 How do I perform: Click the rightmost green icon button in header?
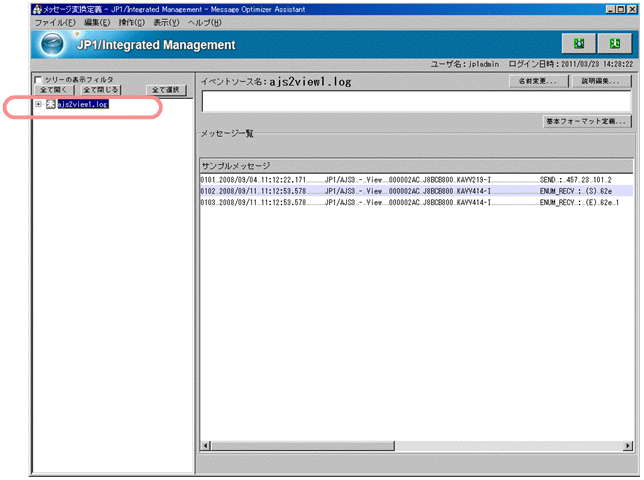click(x=613, y=44)
